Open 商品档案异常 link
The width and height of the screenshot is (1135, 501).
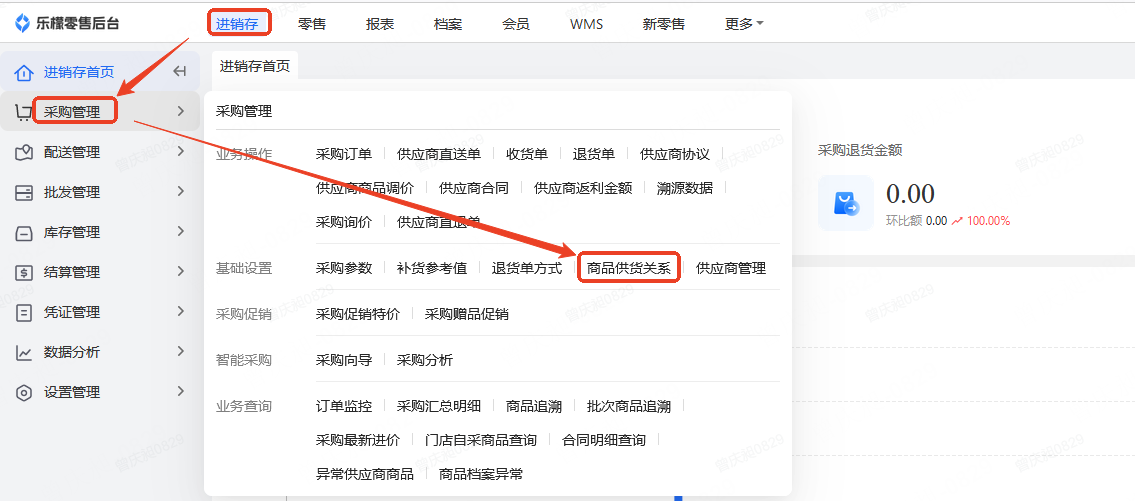tap(481, 474)
